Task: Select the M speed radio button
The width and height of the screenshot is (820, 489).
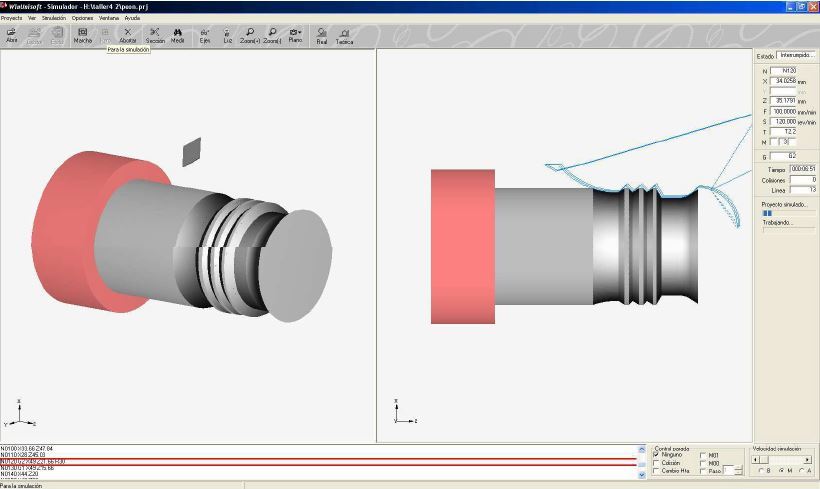Action: click(780, 471)
